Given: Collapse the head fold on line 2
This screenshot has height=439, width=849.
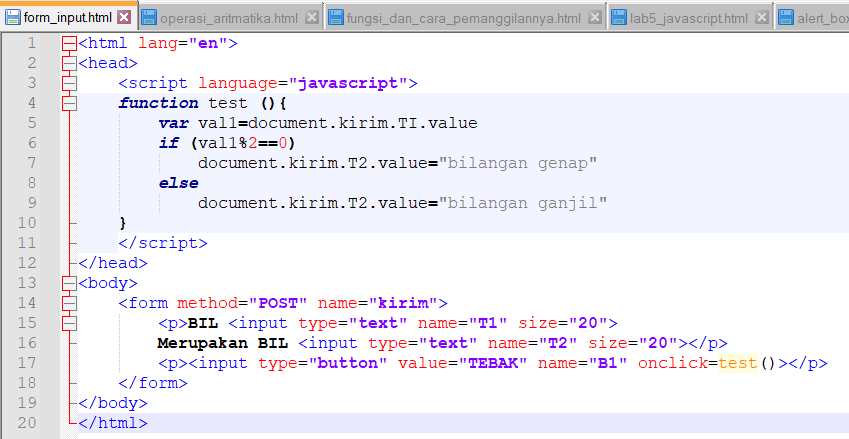Looking at the screenshot, I should tap(69, 63).
